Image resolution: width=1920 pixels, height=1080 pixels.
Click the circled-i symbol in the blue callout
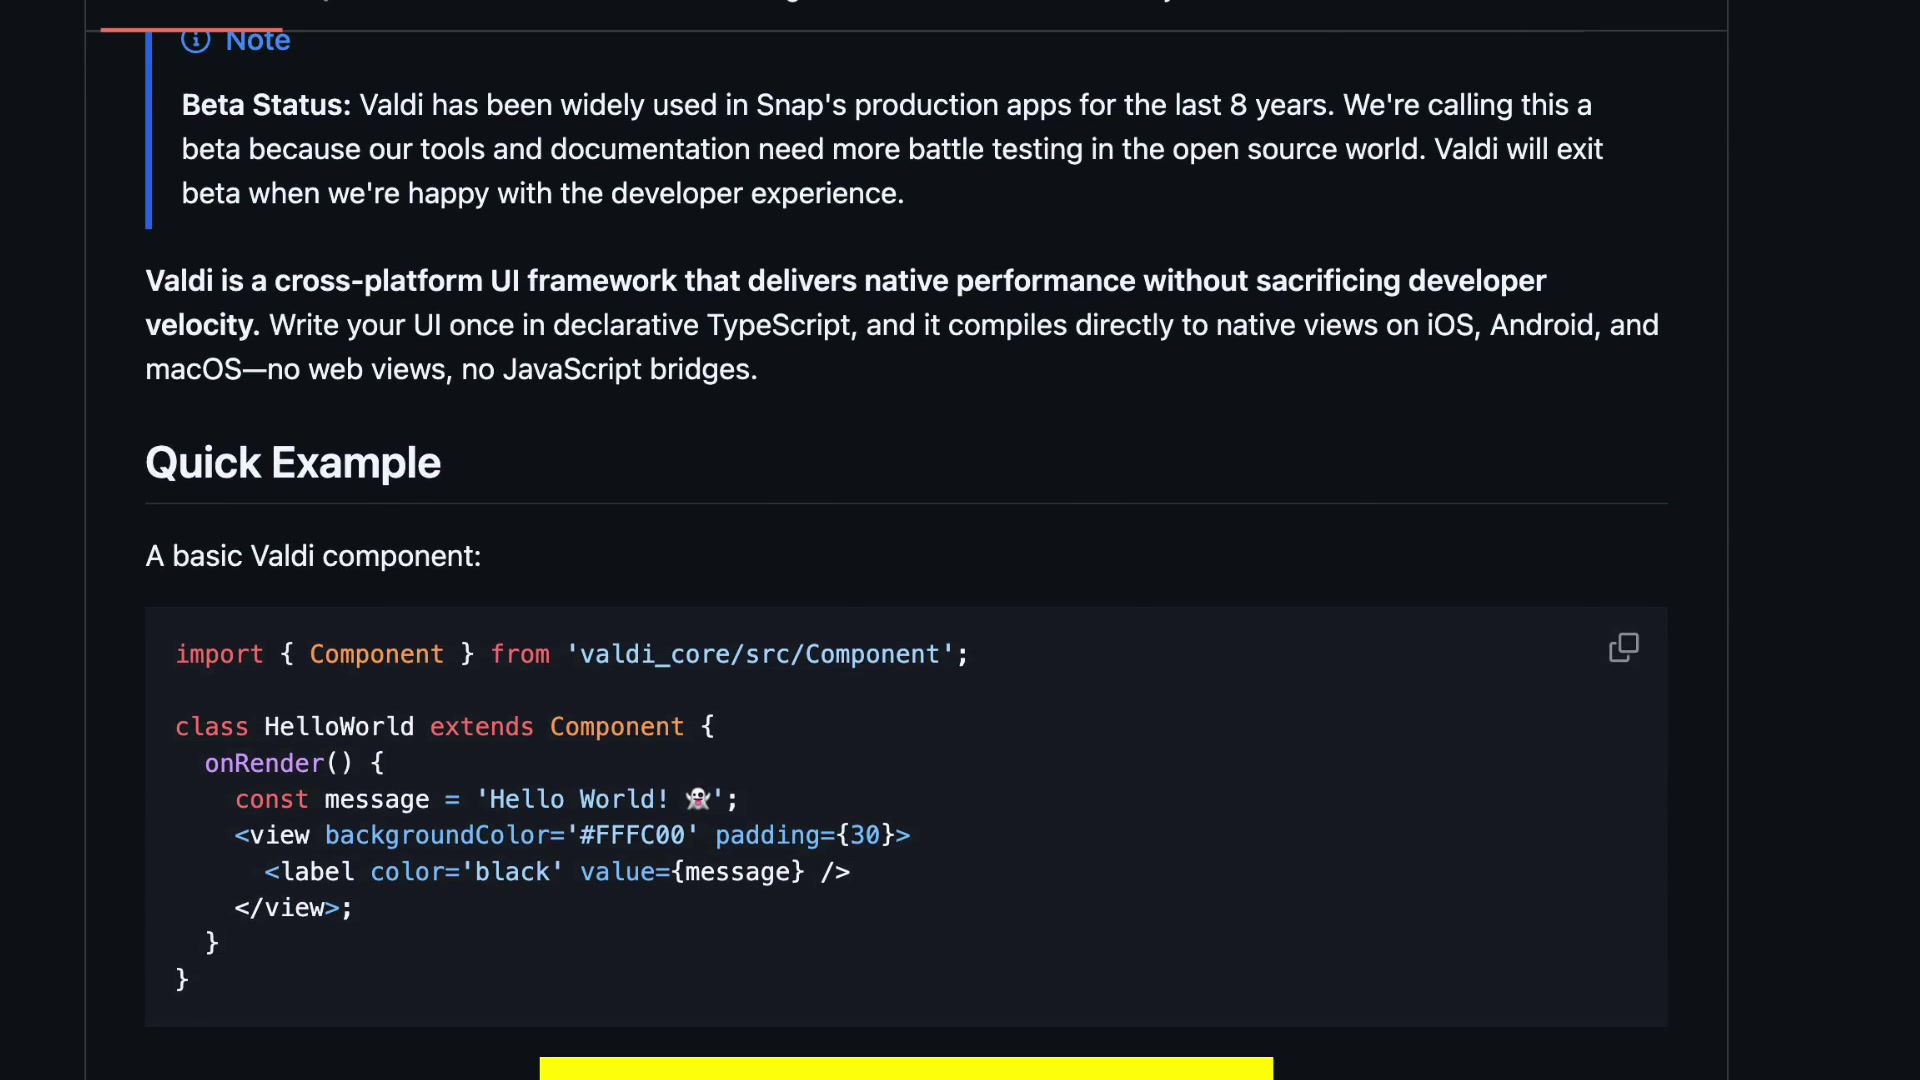pos(195,41)
